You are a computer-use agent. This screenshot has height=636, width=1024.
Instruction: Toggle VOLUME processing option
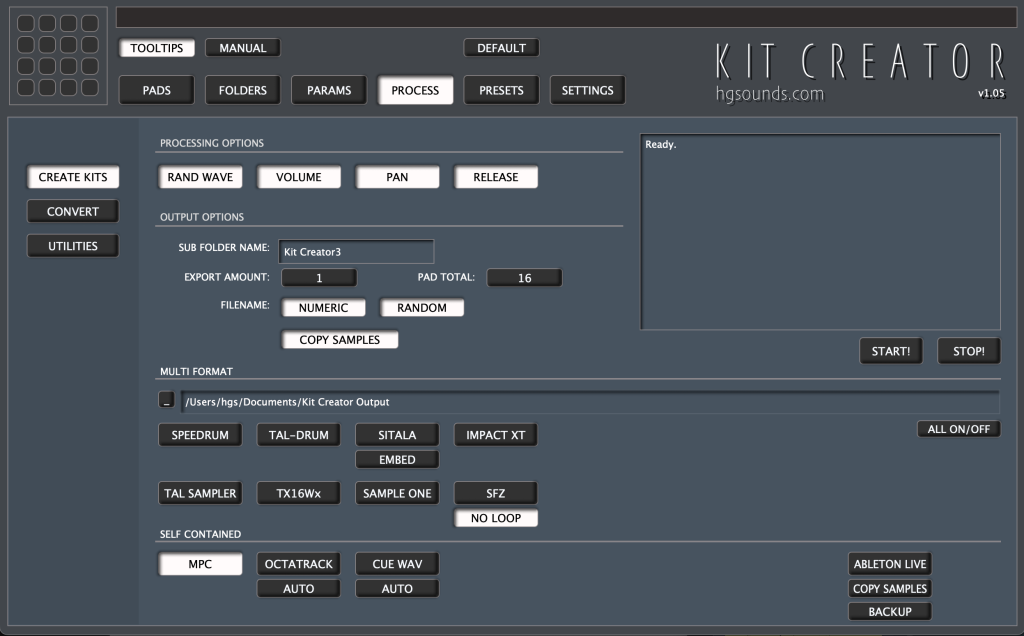[298, 177]
